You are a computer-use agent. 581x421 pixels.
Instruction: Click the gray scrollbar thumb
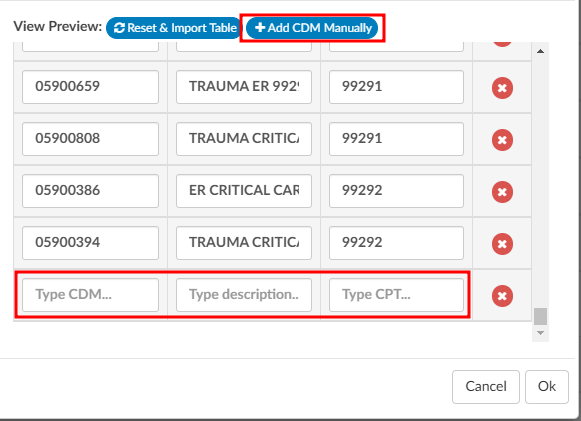click(x=540, y=316)
